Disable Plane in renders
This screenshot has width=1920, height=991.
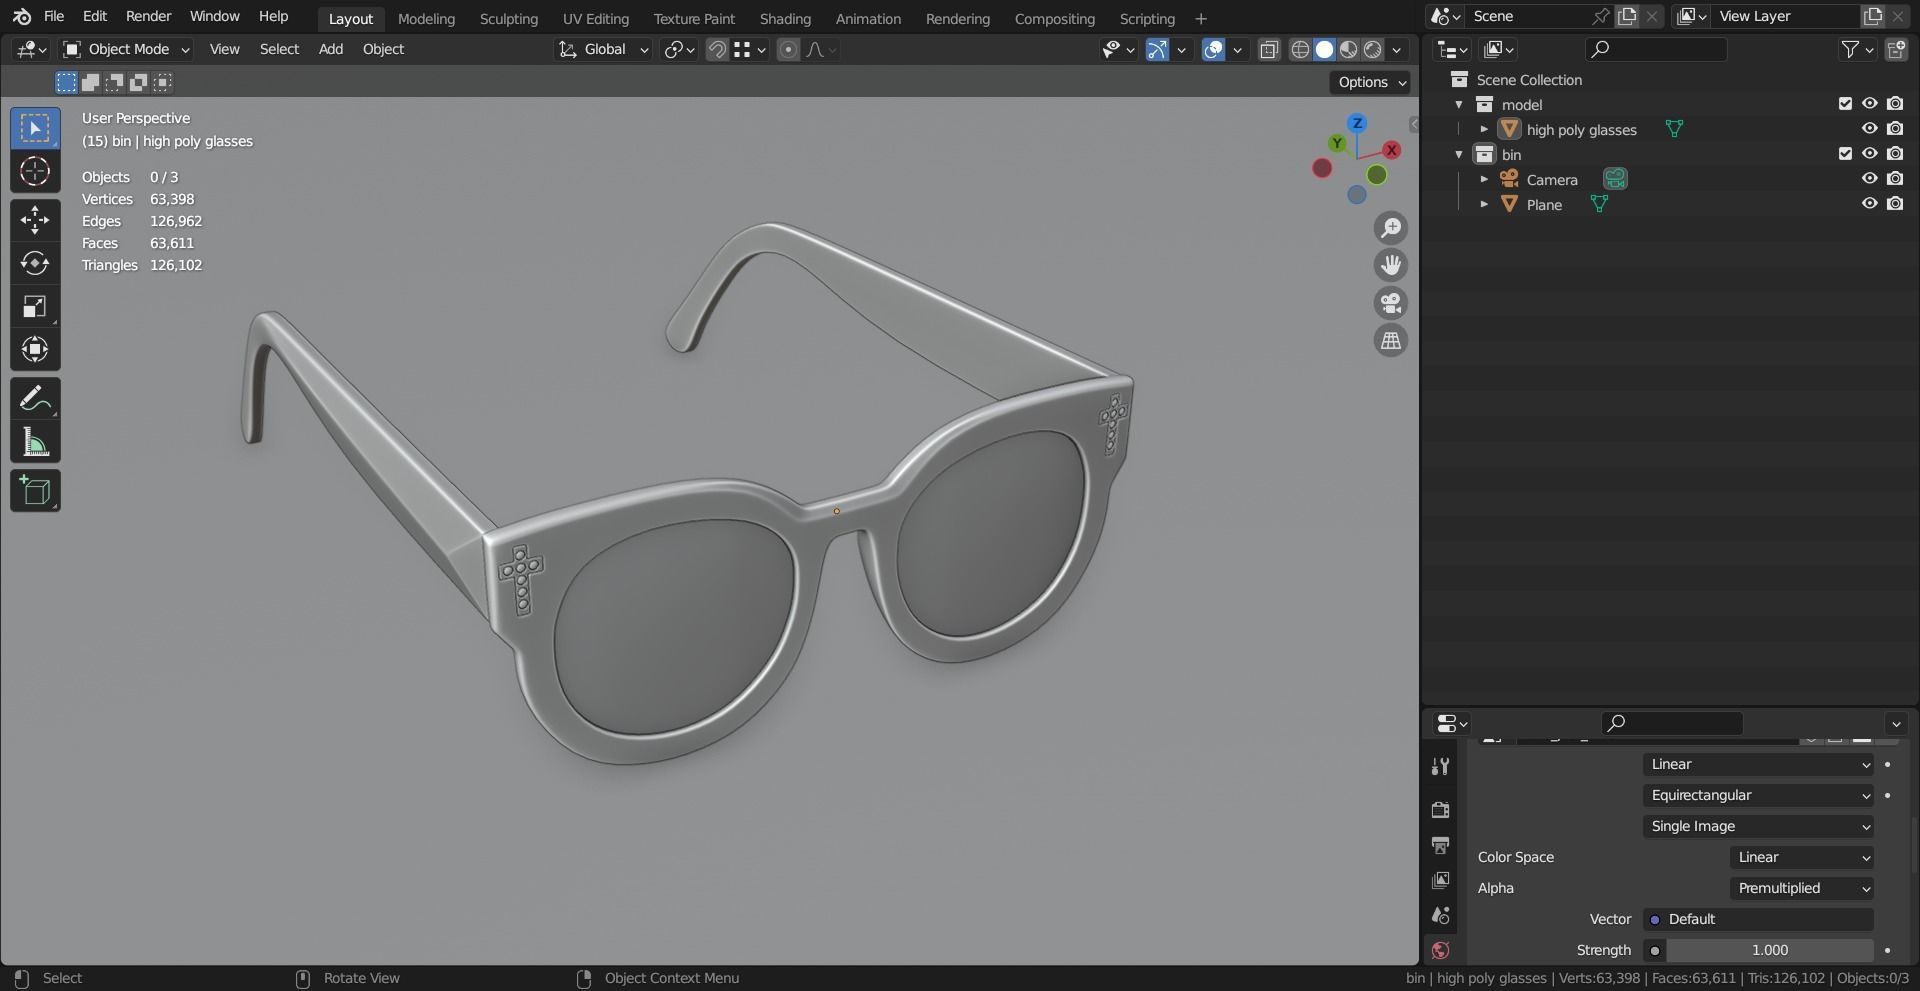[1895, 204]
